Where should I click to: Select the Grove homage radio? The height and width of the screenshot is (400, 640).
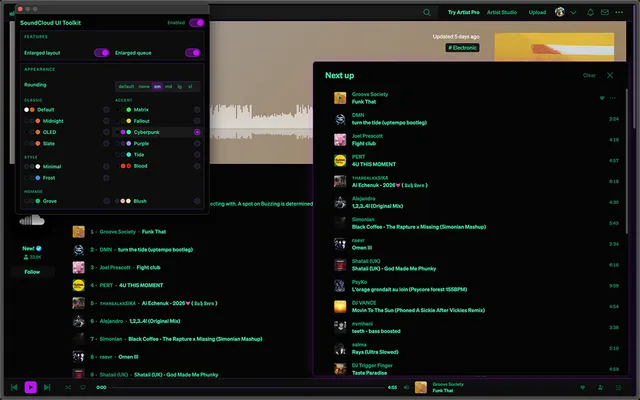click(x=106, y=201)
